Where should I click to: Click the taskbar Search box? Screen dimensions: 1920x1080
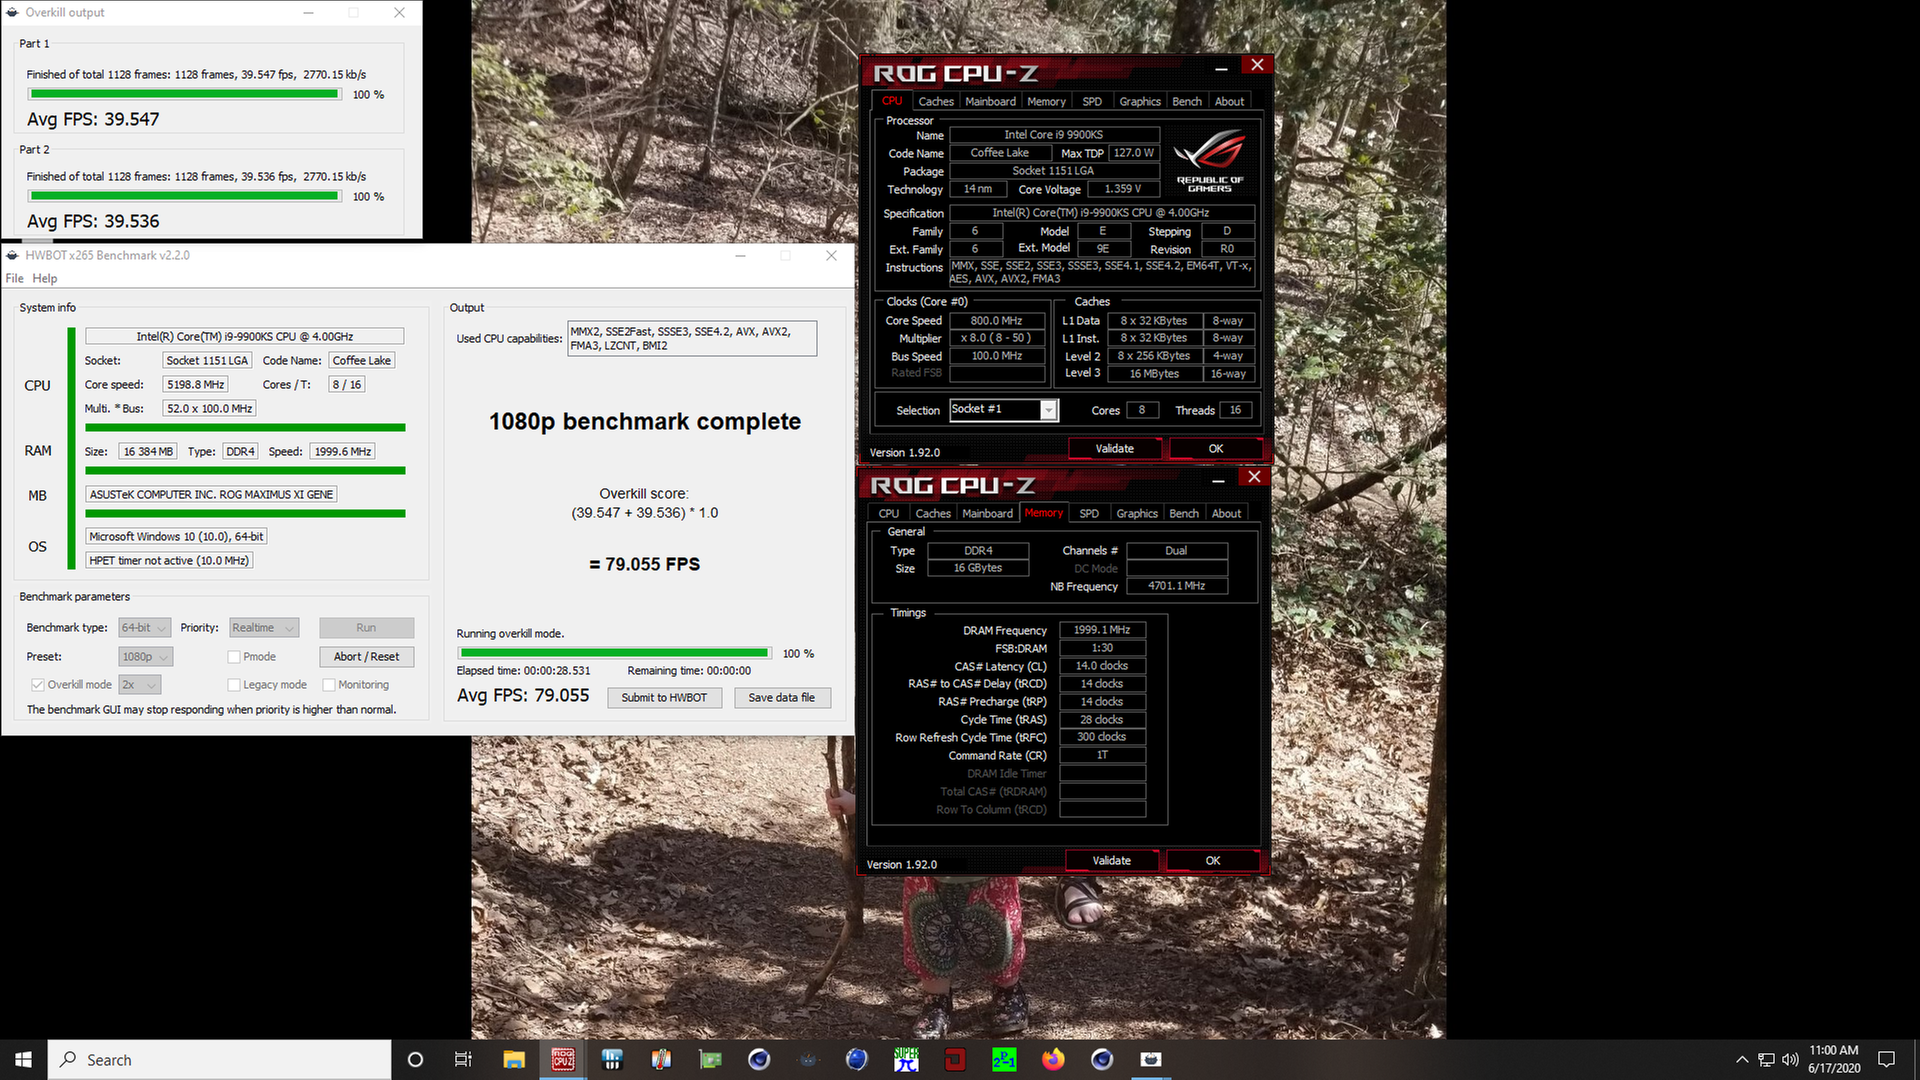[x=219, y=1059]
